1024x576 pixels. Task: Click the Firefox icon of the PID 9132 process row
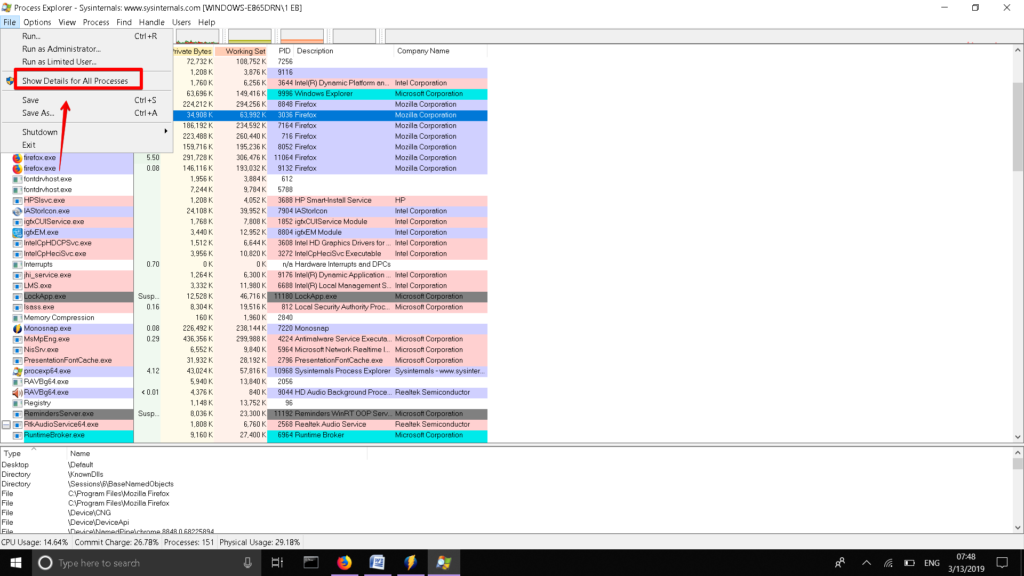click(x=17, y=168)
